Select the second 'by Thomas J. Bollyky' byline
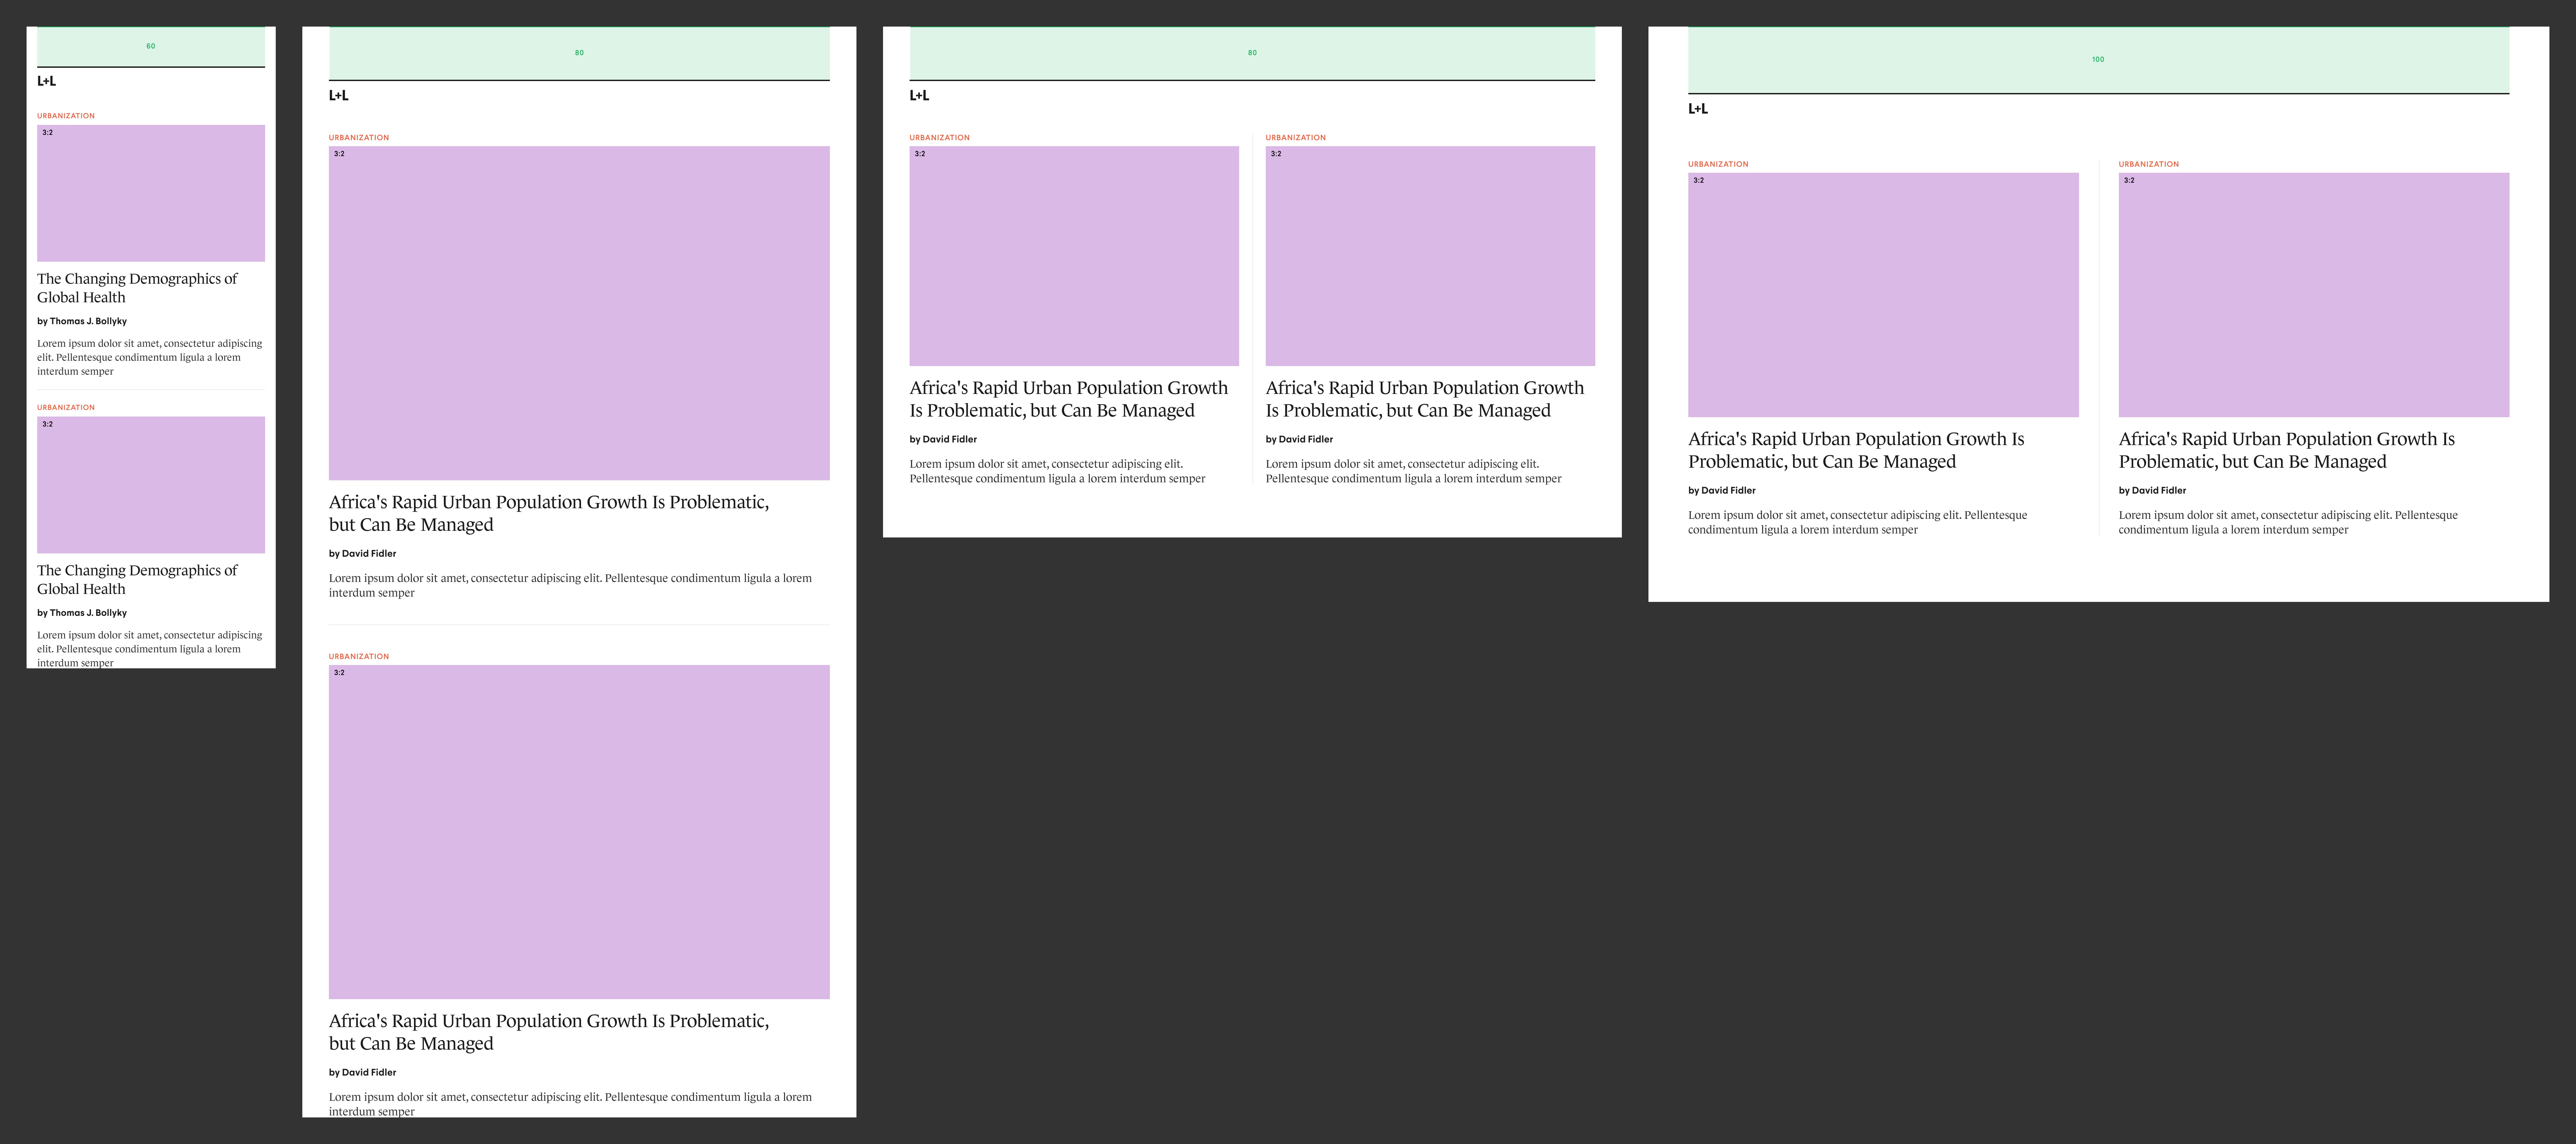The image size is (2576, 1144). [x=82, y=613]
